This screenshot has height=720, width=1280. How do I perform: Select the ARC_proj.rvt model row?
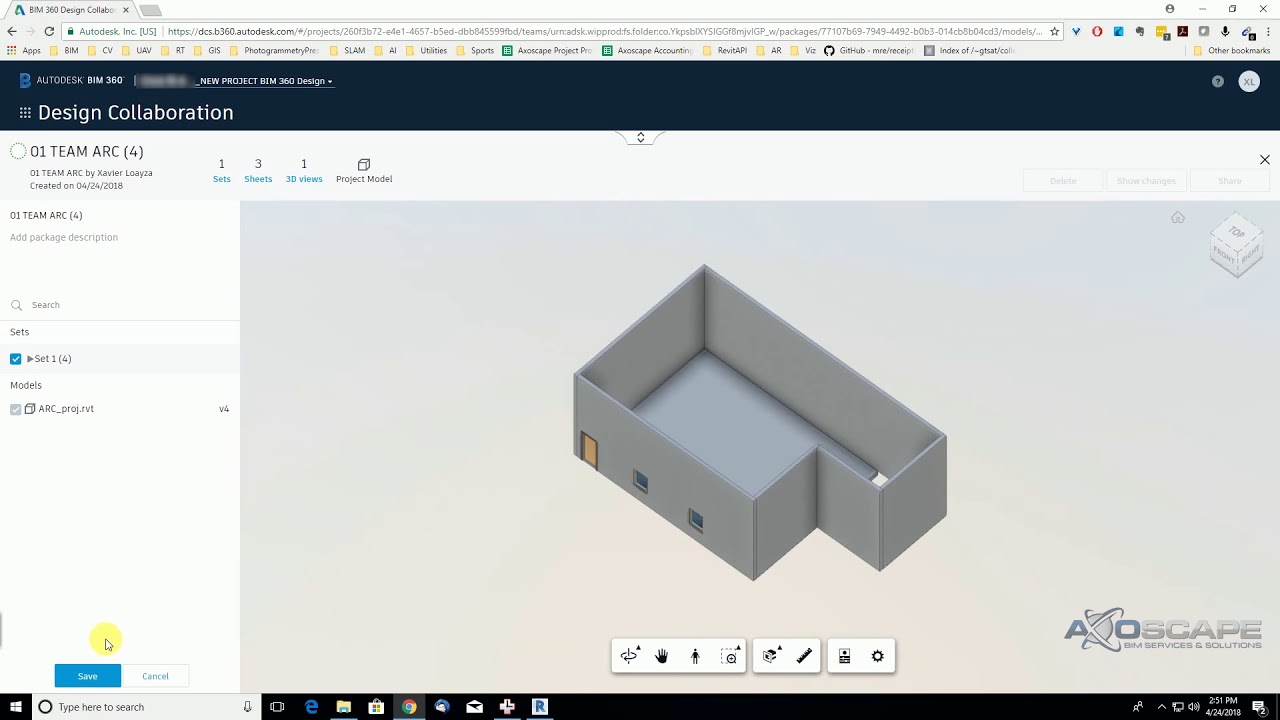pyautogui.click(x=120, y=409)
